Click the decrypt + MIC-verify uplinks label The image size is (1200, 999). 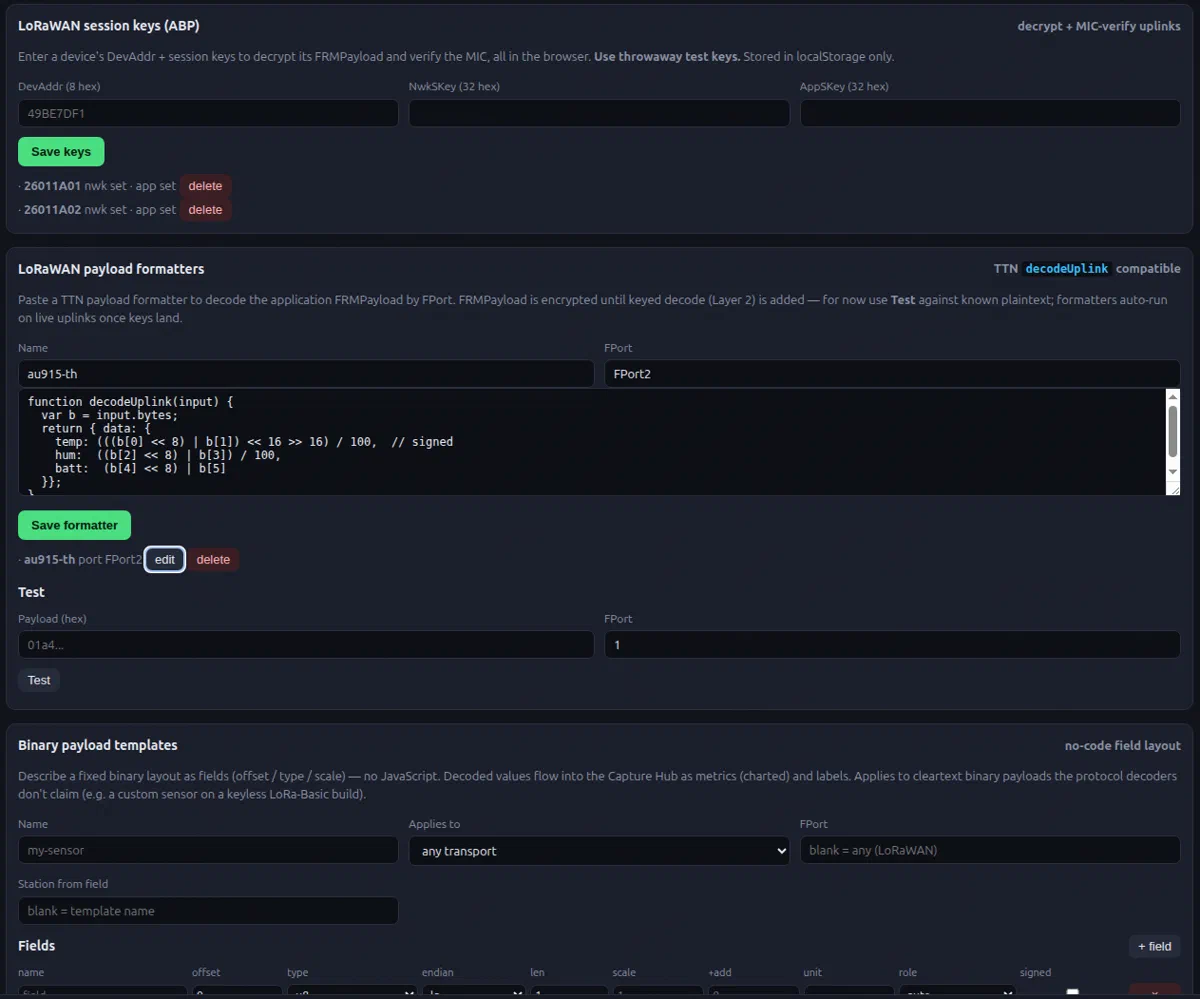pos(1099,26)
